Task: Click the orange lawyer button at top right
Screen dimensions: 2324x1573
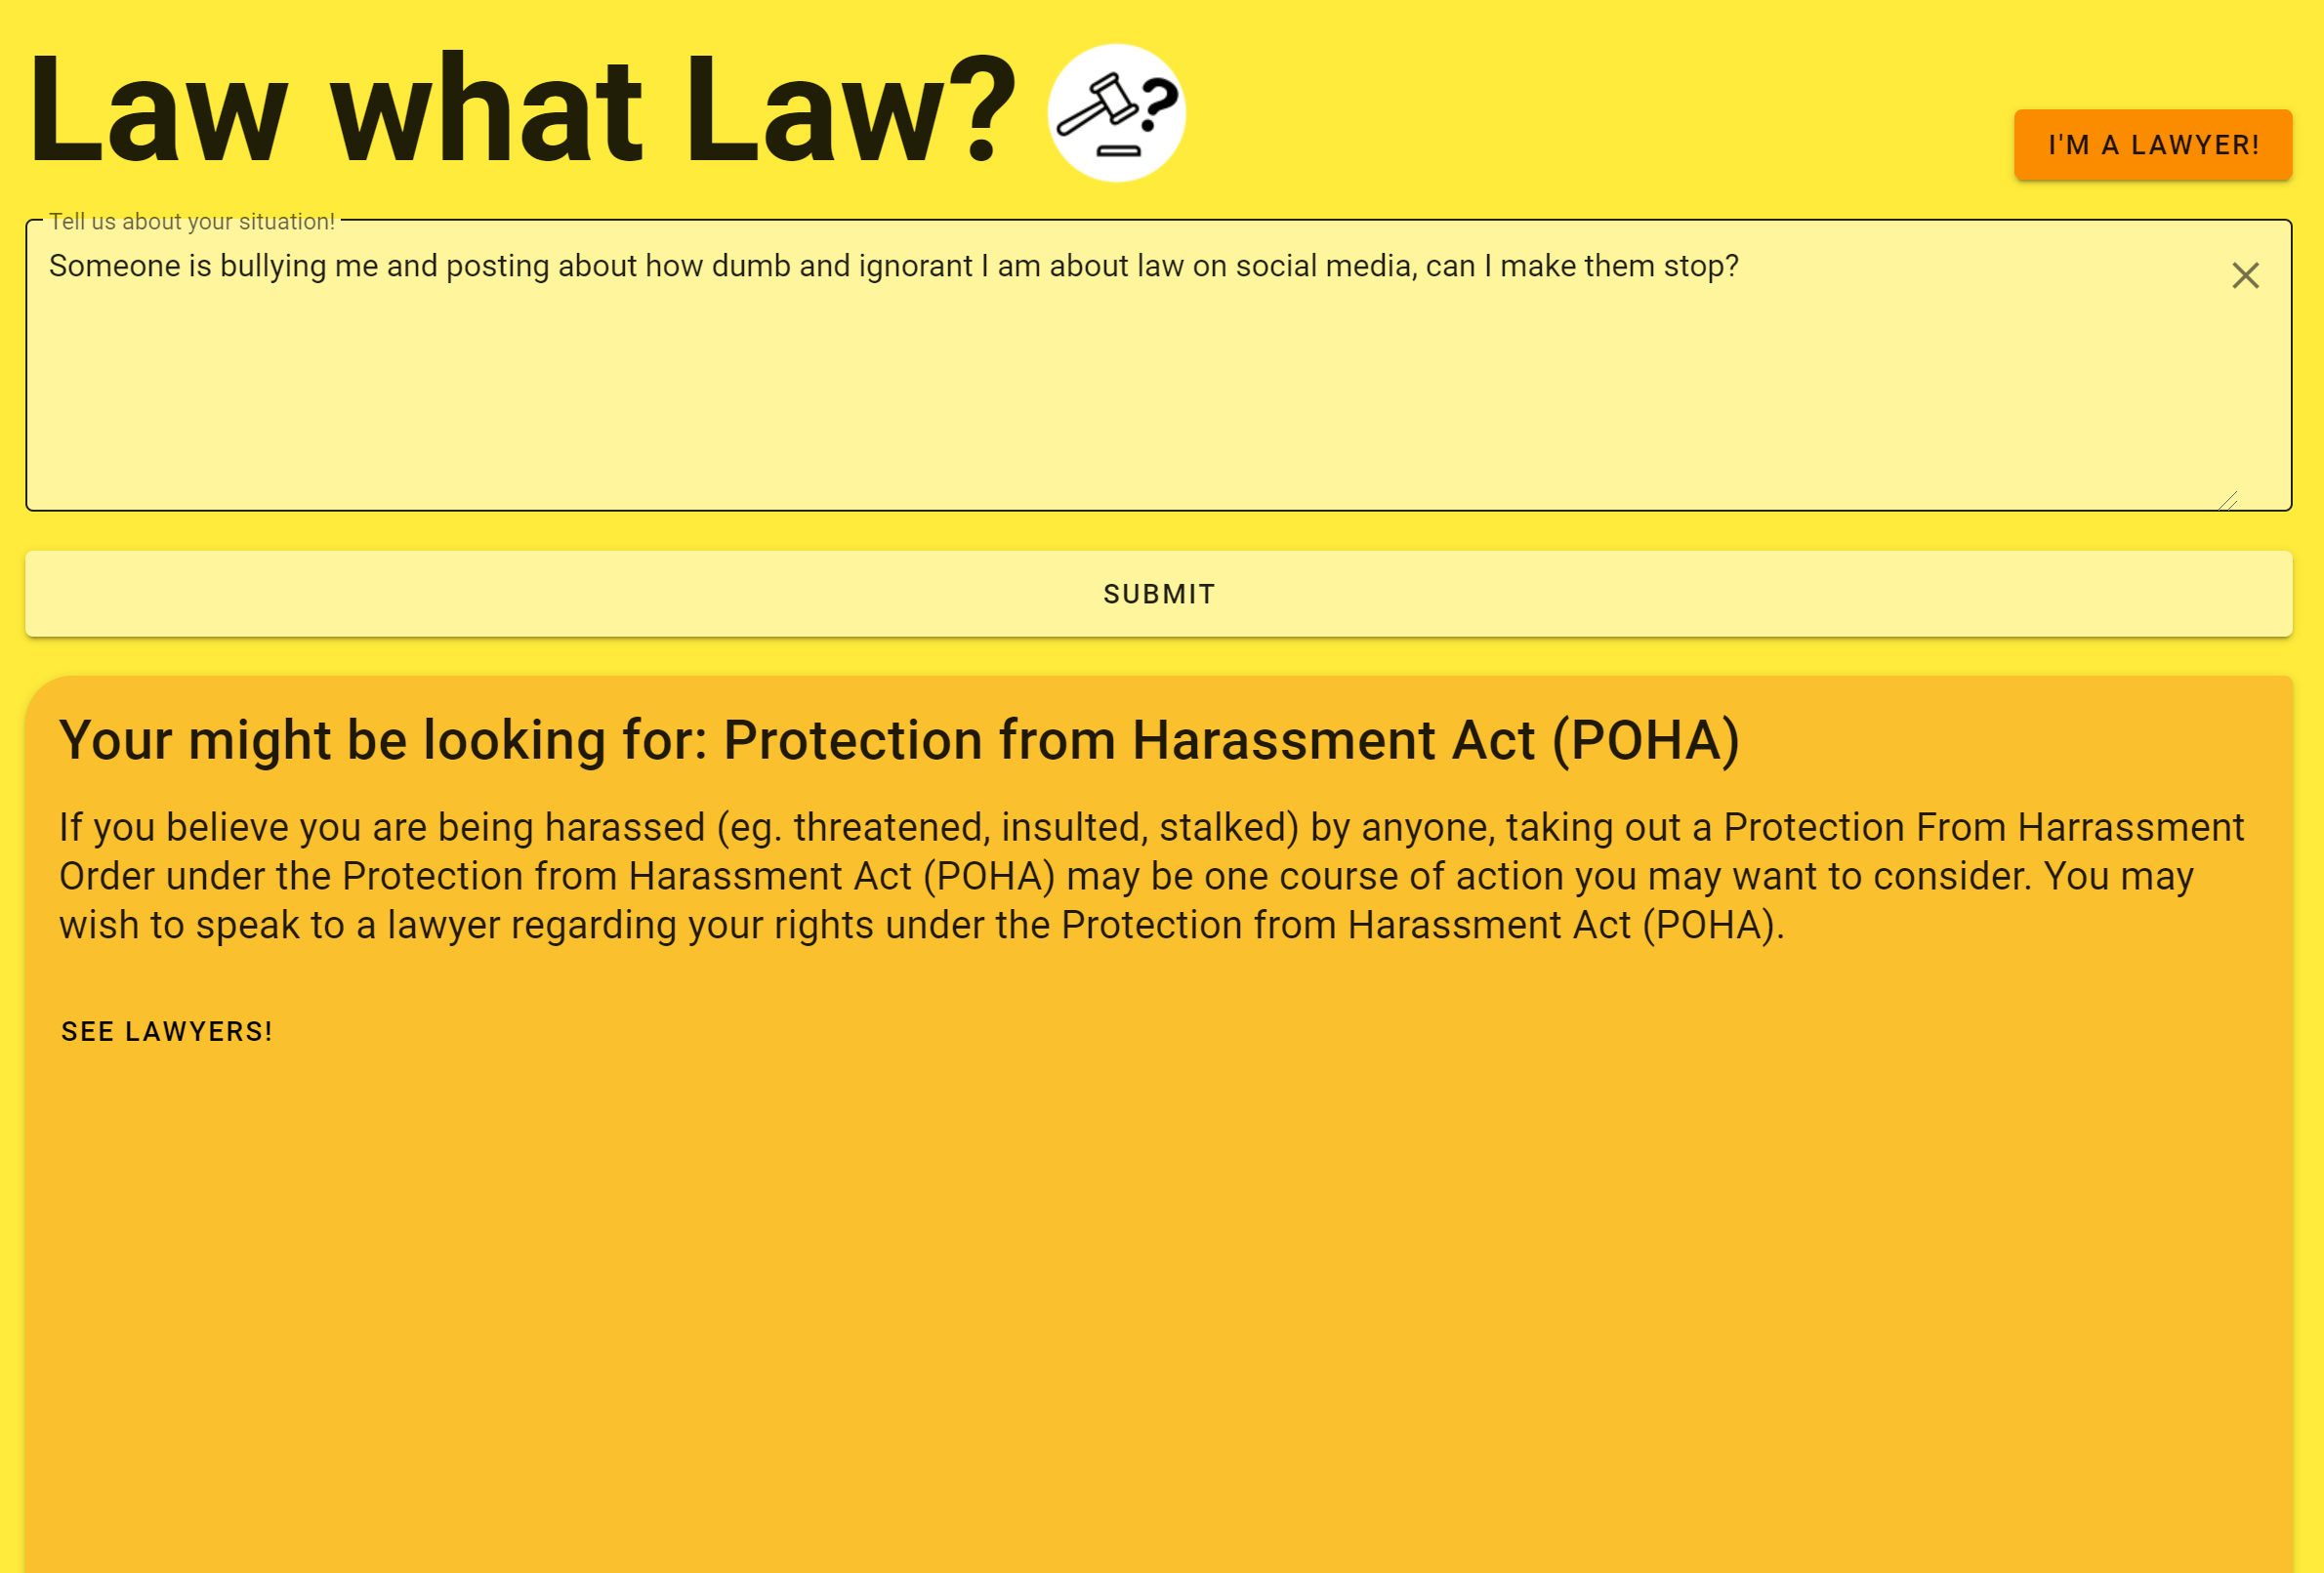Action: click(2152, 144)
